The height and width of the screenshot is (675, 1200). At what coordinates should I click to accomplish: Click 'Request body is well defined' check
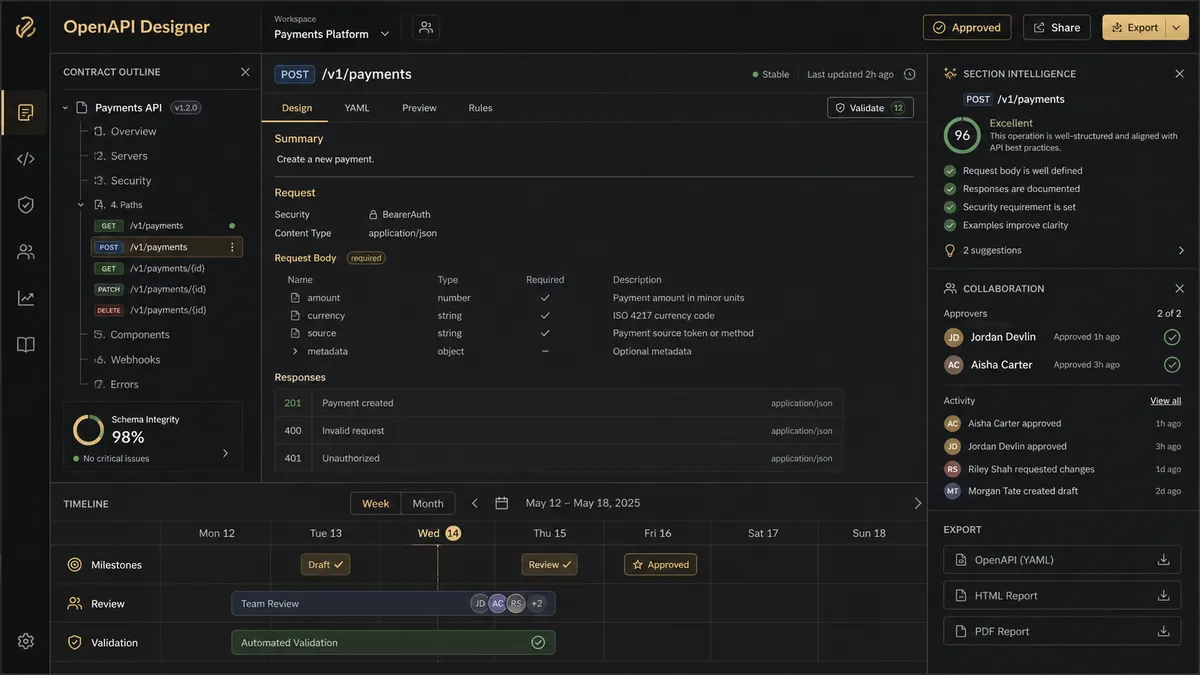950,171
